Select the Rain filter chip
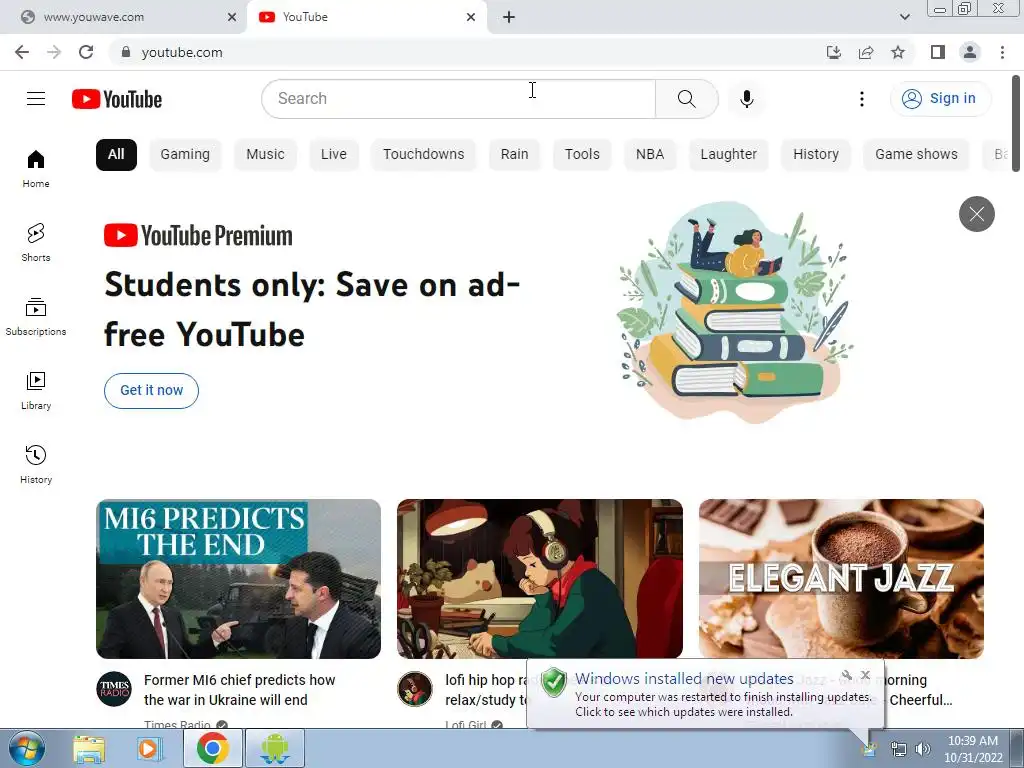 coord(515,155)
